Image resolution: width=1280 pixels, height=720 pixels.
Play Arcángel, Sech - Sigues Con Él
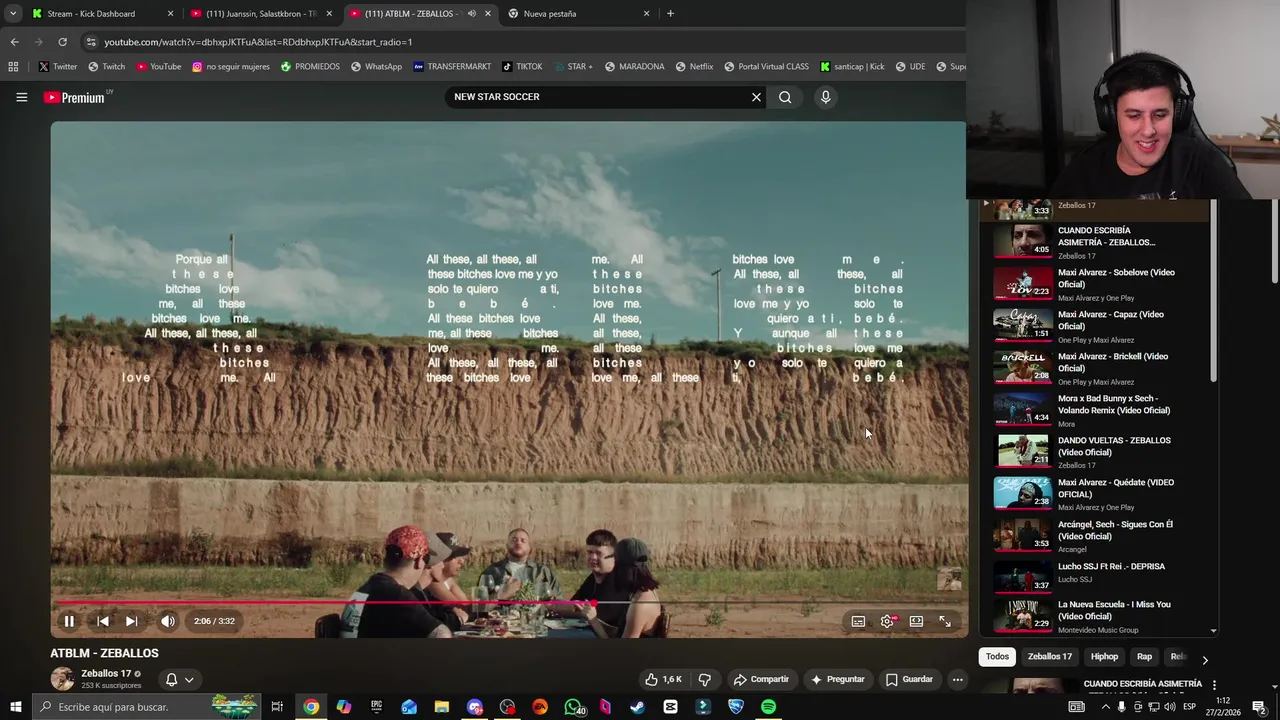coord(1100,536)
